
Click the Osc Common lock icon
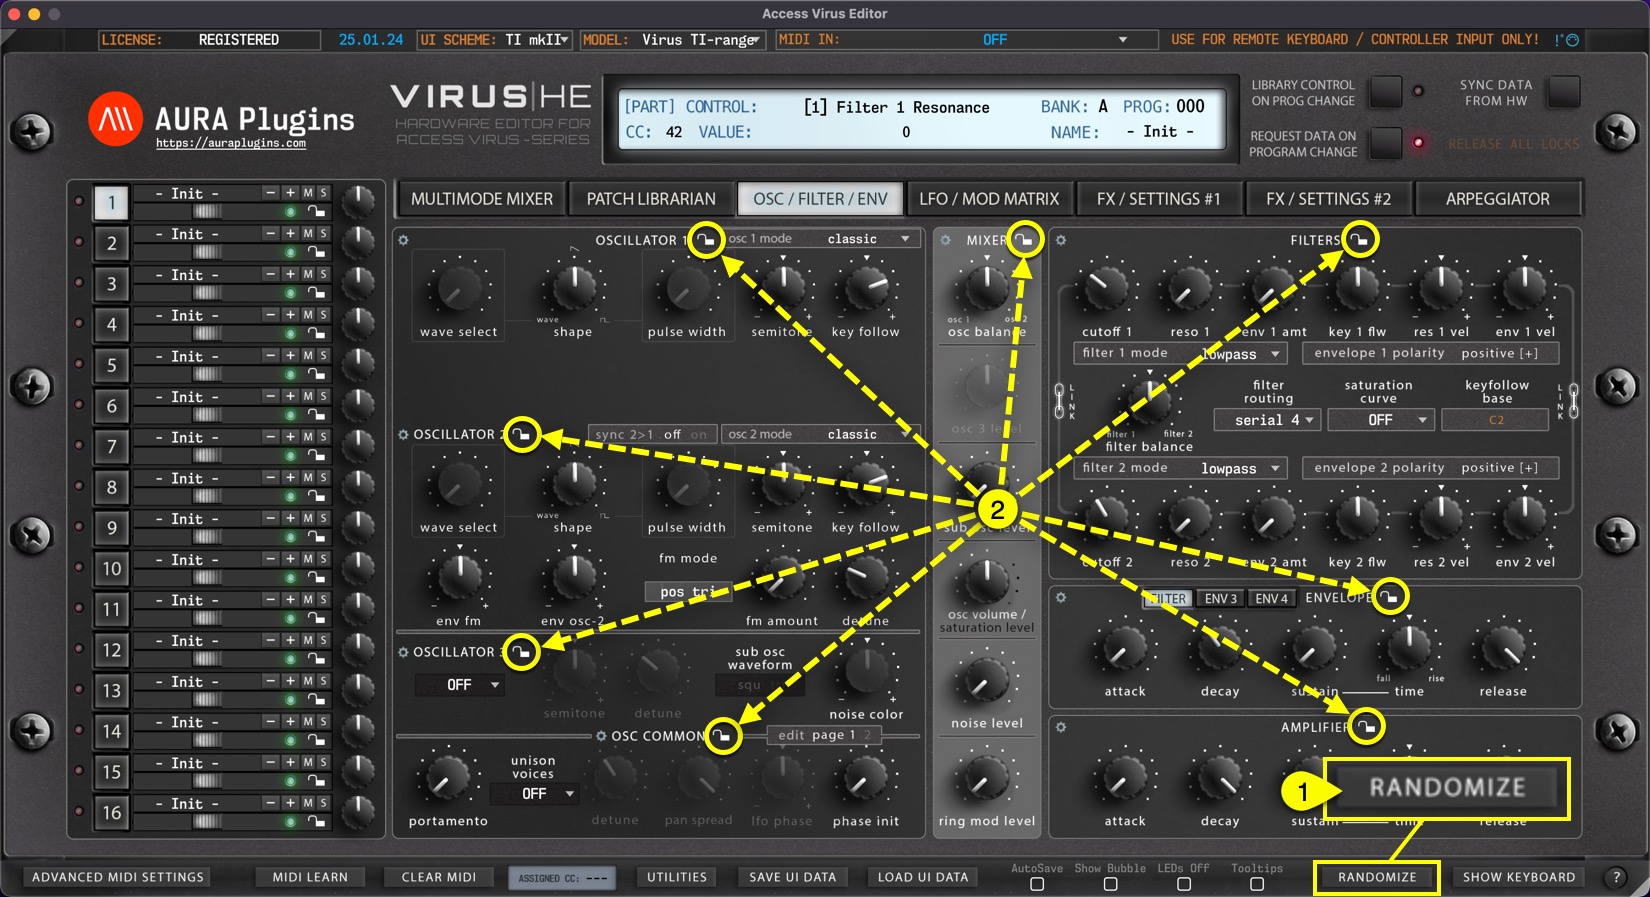point(723,737)
